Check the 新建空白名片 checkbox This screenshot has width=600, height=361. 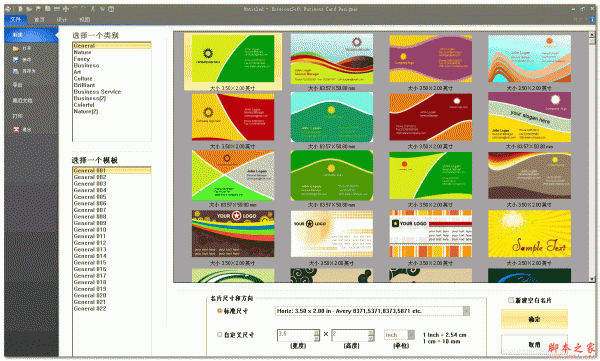511,300
